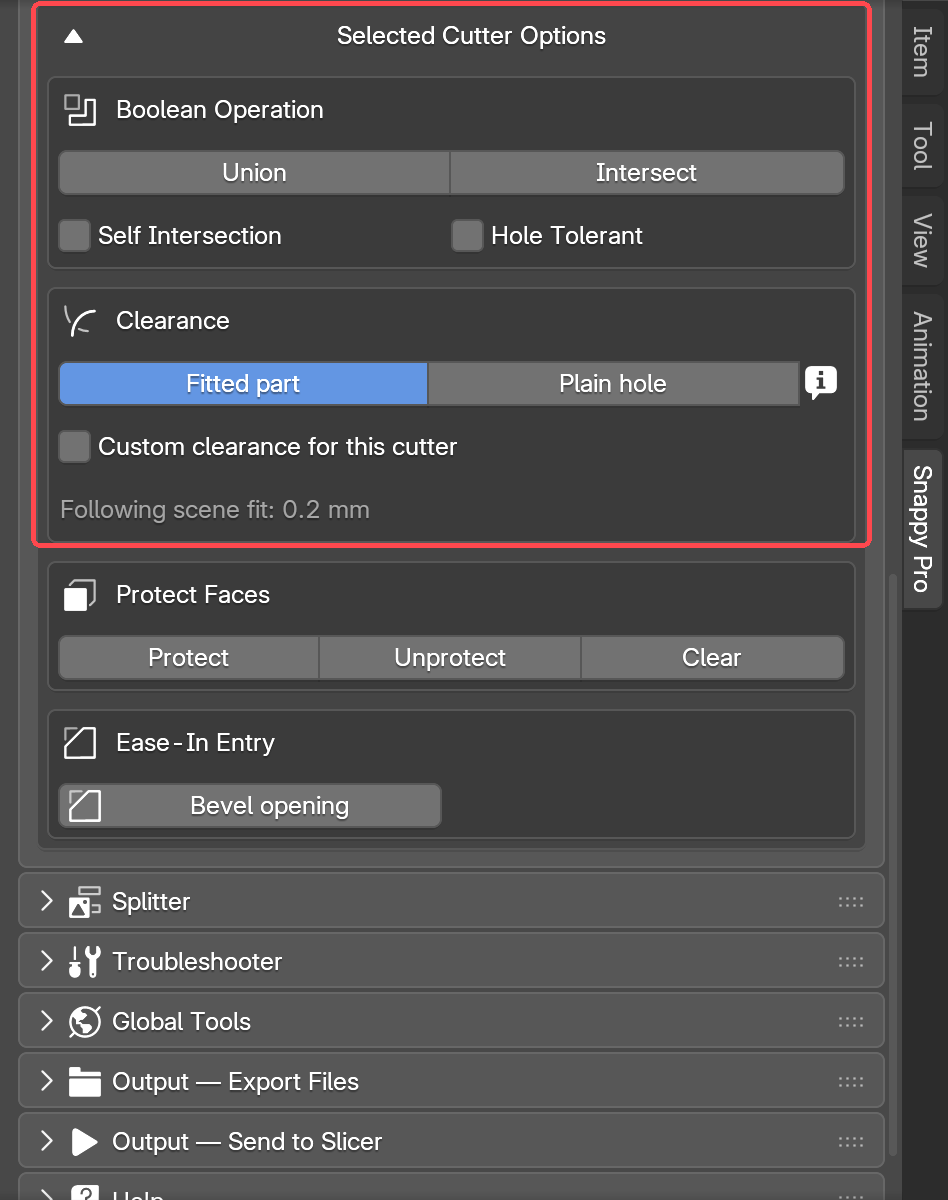Click the Boolean Operation icon
948x1200 pixels.
click(x=80, y=110)
